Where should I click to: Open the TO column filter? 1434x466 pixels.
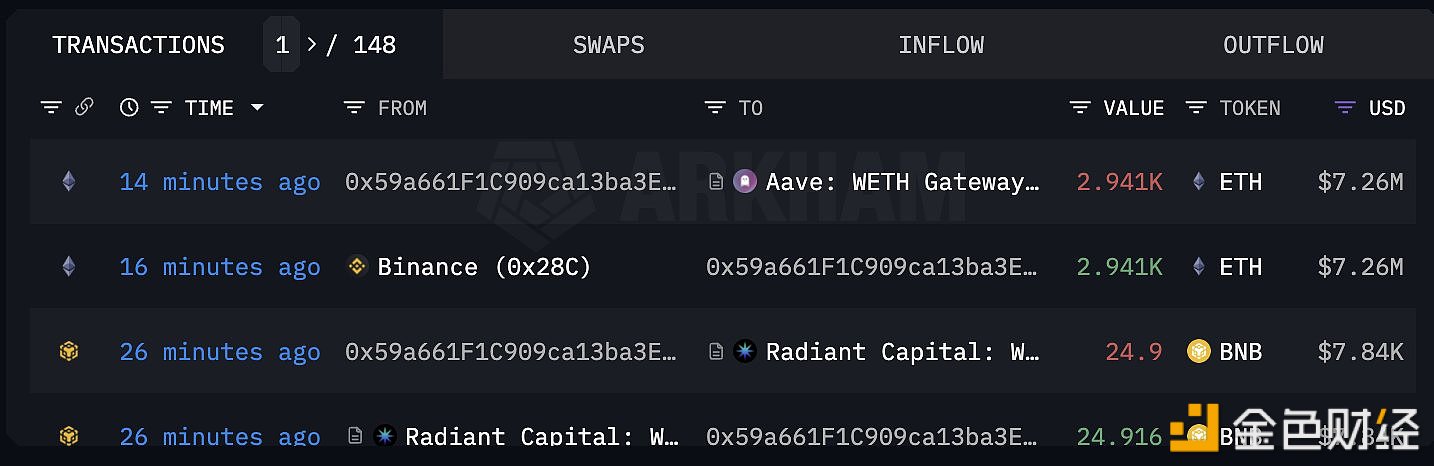pos(715,108)
